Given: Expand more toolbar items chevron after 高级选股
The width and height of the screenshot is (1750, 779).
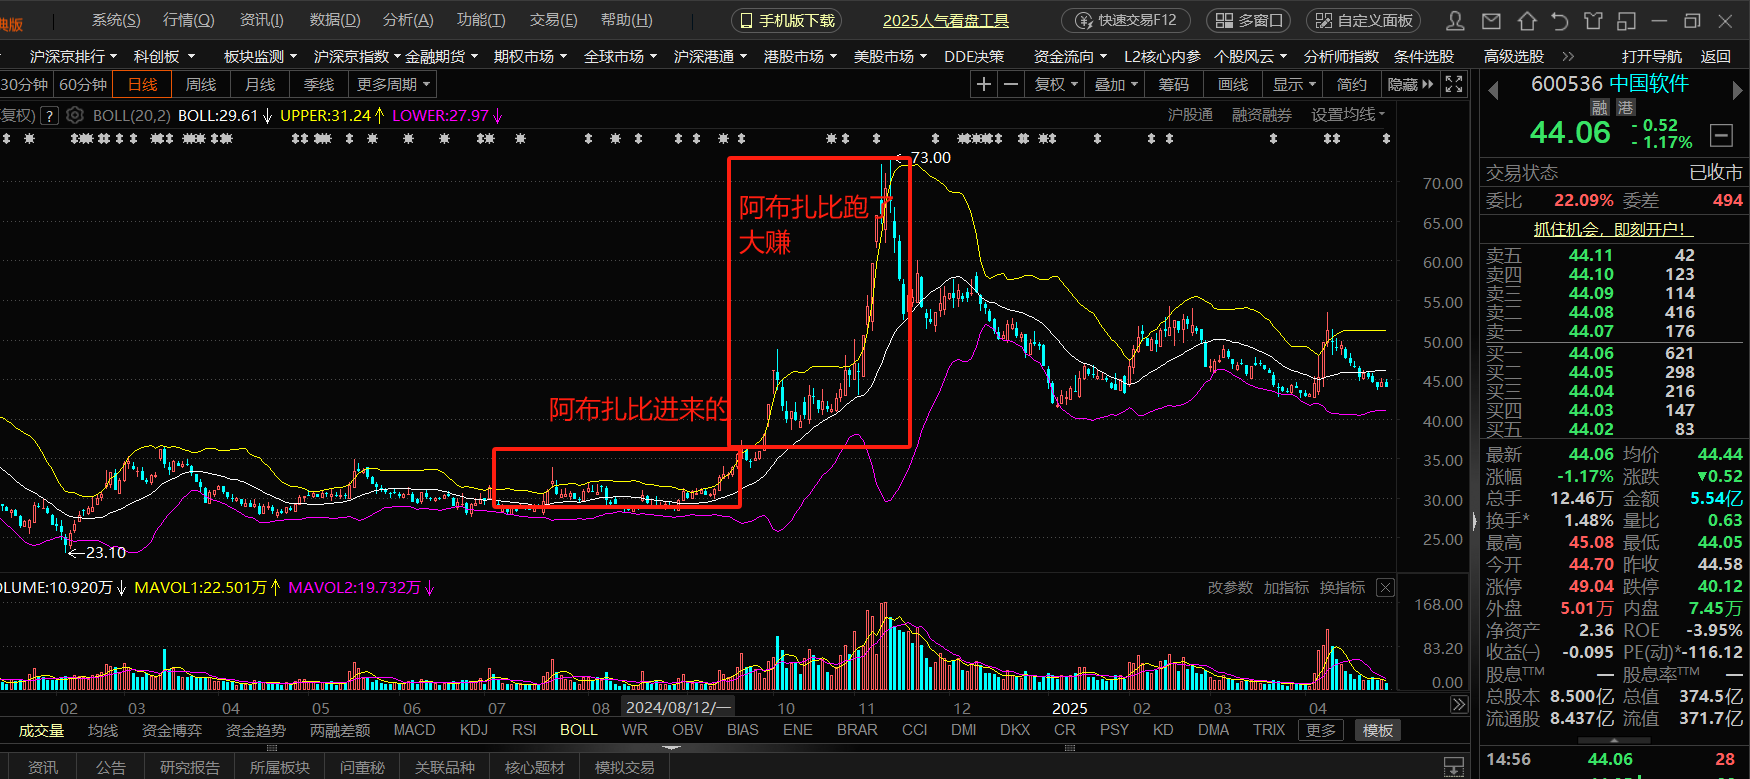Looking at the screenshot, I should [x=1568, y=56].
